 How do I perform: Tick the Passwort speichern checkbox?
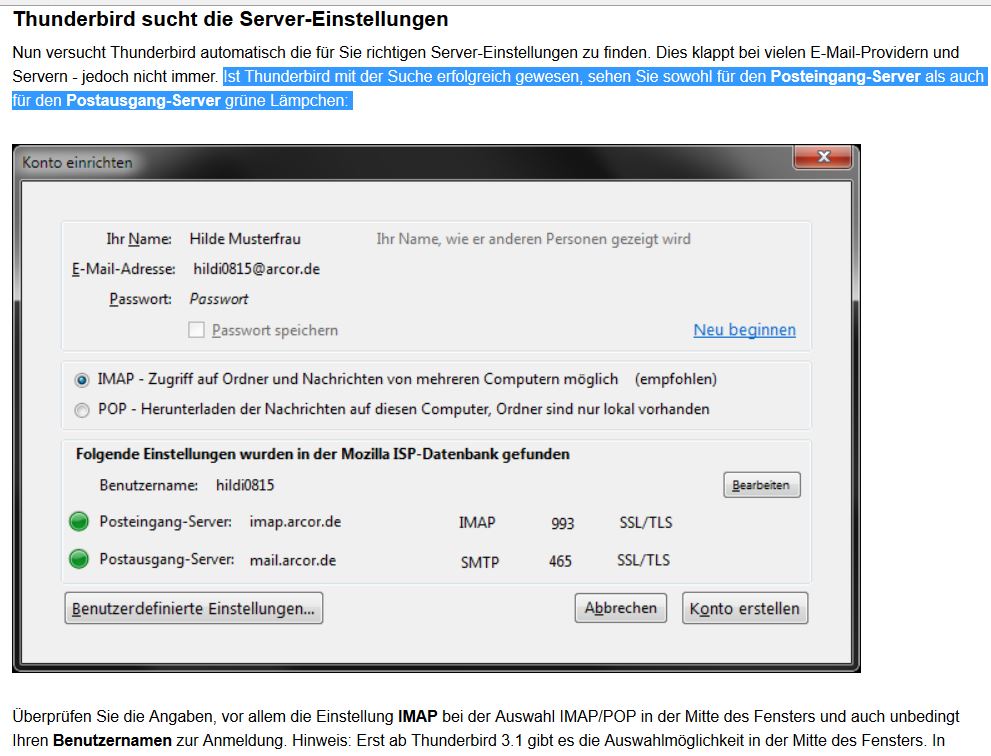[x=197, y=330]
